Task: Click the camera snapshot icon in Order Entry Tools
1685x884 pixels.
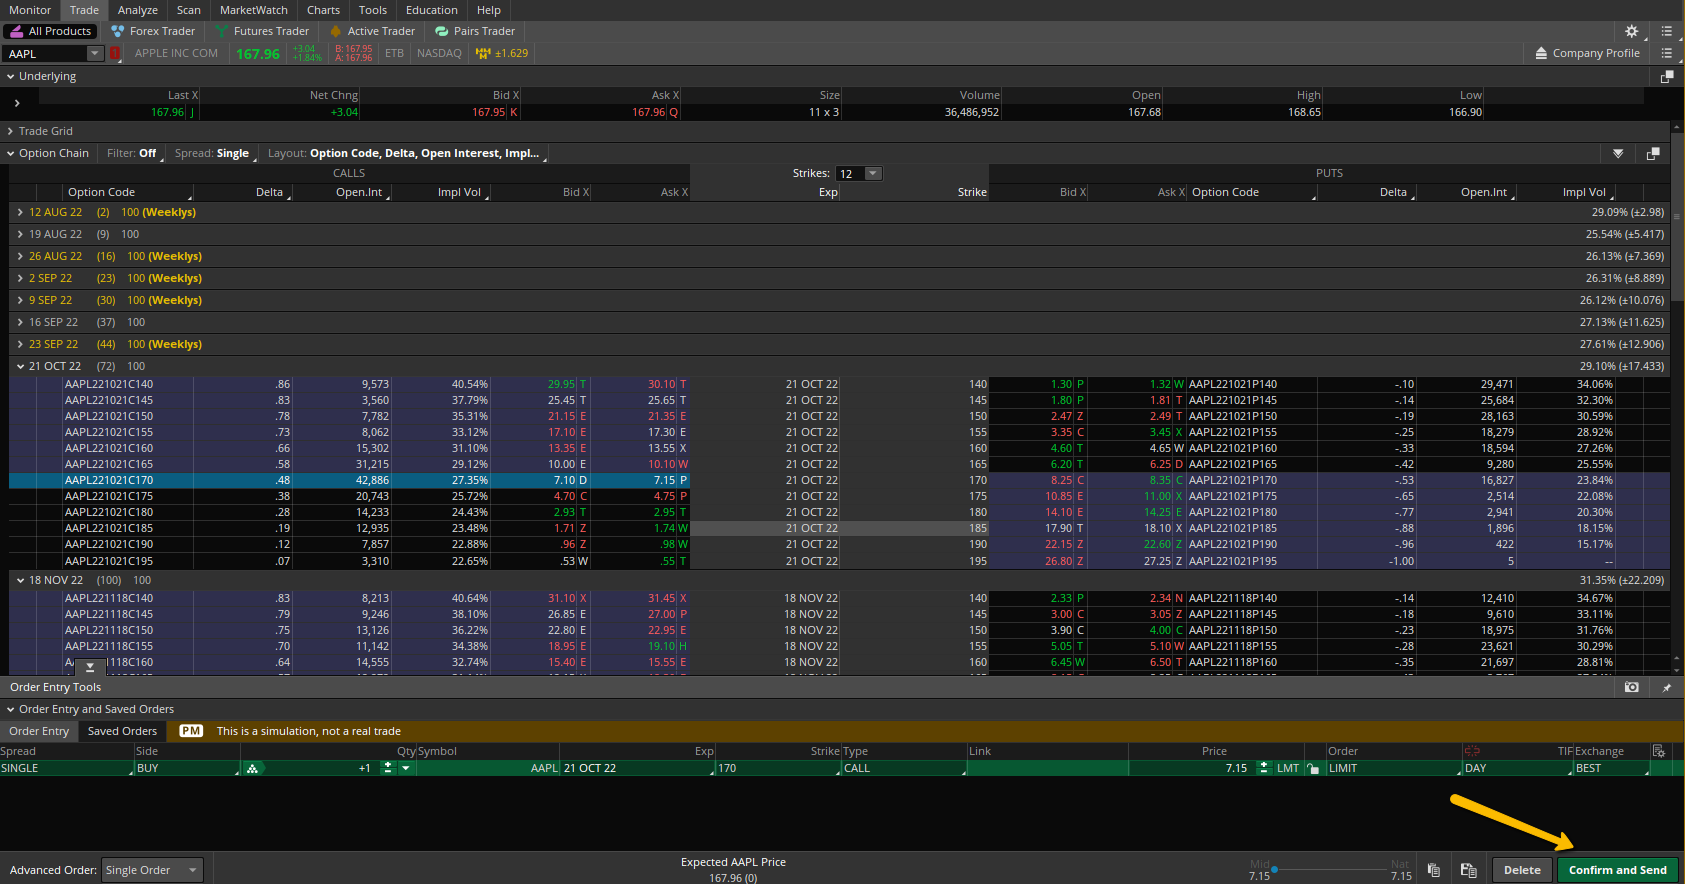Action: click(x=1631, y=687)
